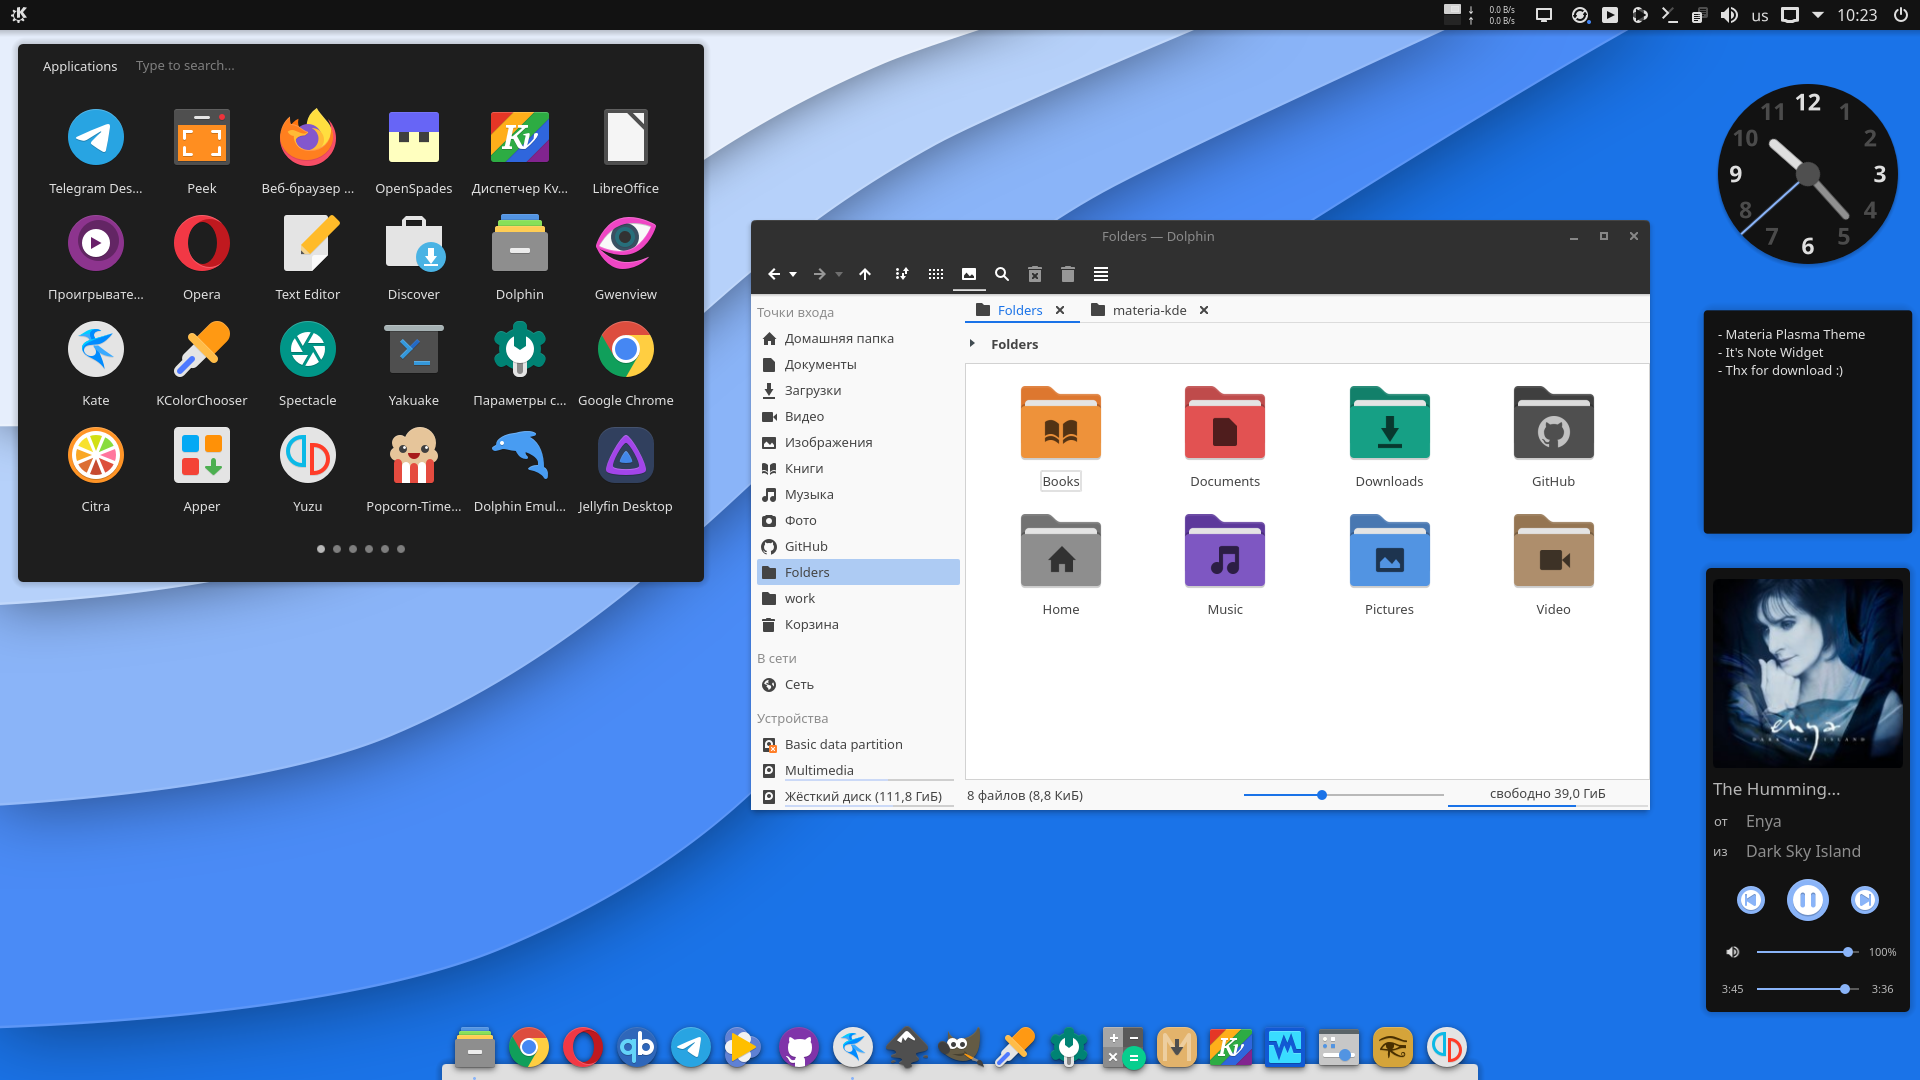The height and width of the screenshot is (1080, 1920).
Task: Close the materia-kde tab
Action: pyautogui.click(x=1204, y=310)
